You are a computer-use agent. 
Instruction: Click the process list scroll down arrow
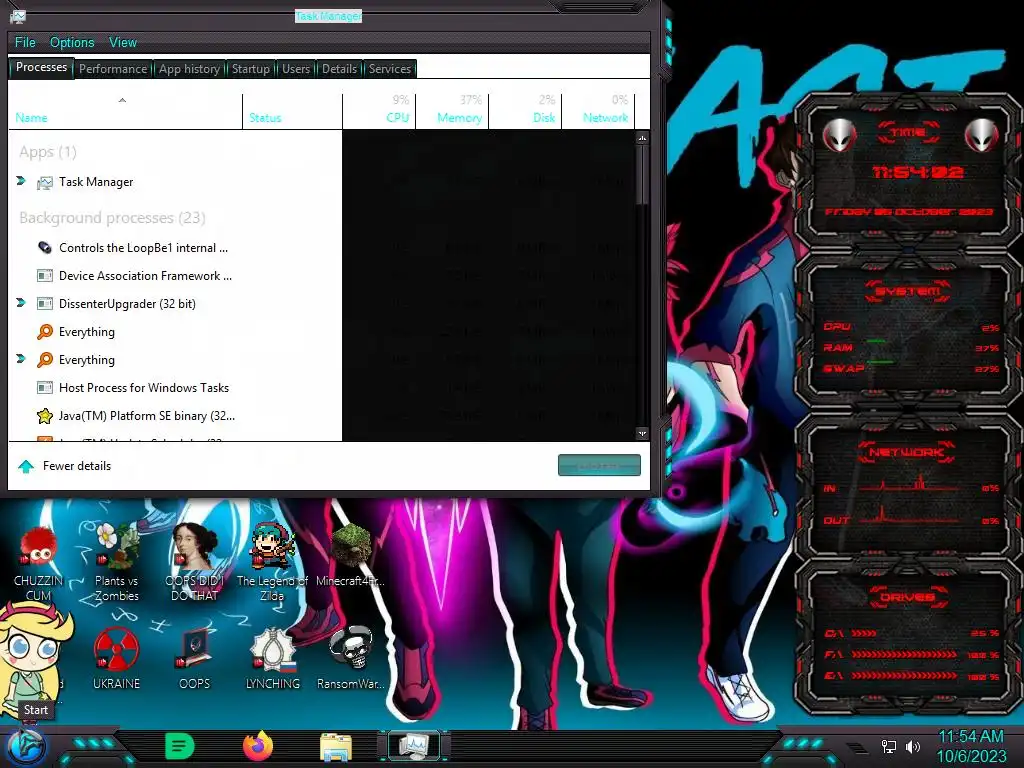click(643, 433)
